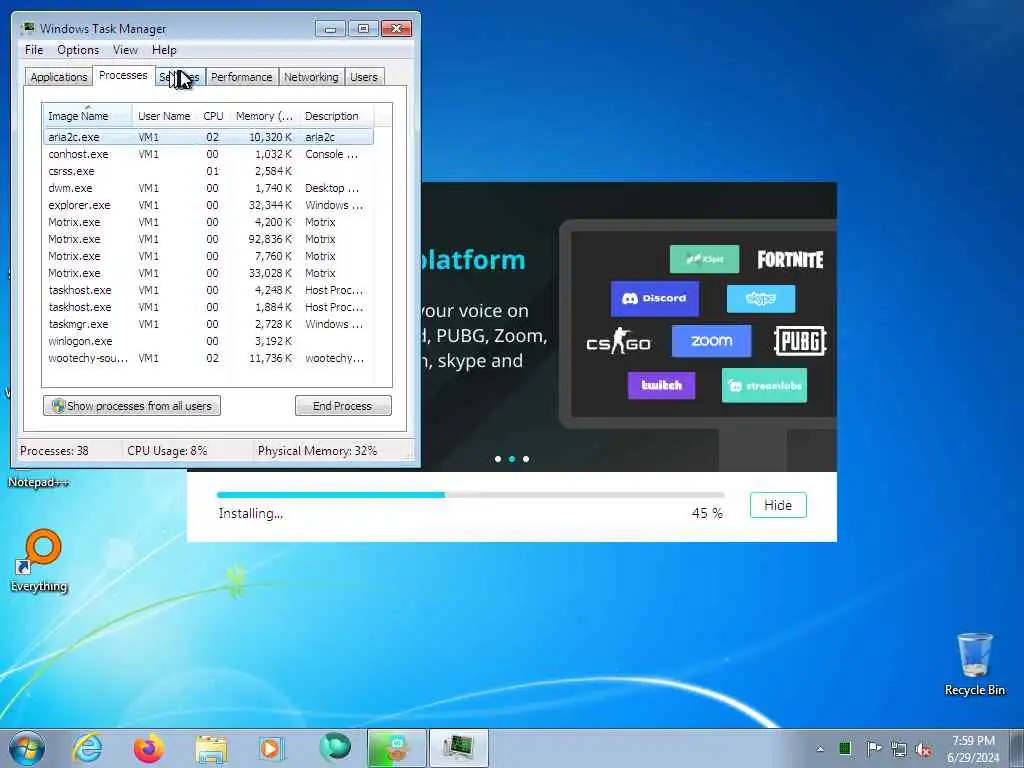The width and height of the screenshot is (1024, 768).
Task: Click the CS:GO logo in installer
Action: click(618, 342)
